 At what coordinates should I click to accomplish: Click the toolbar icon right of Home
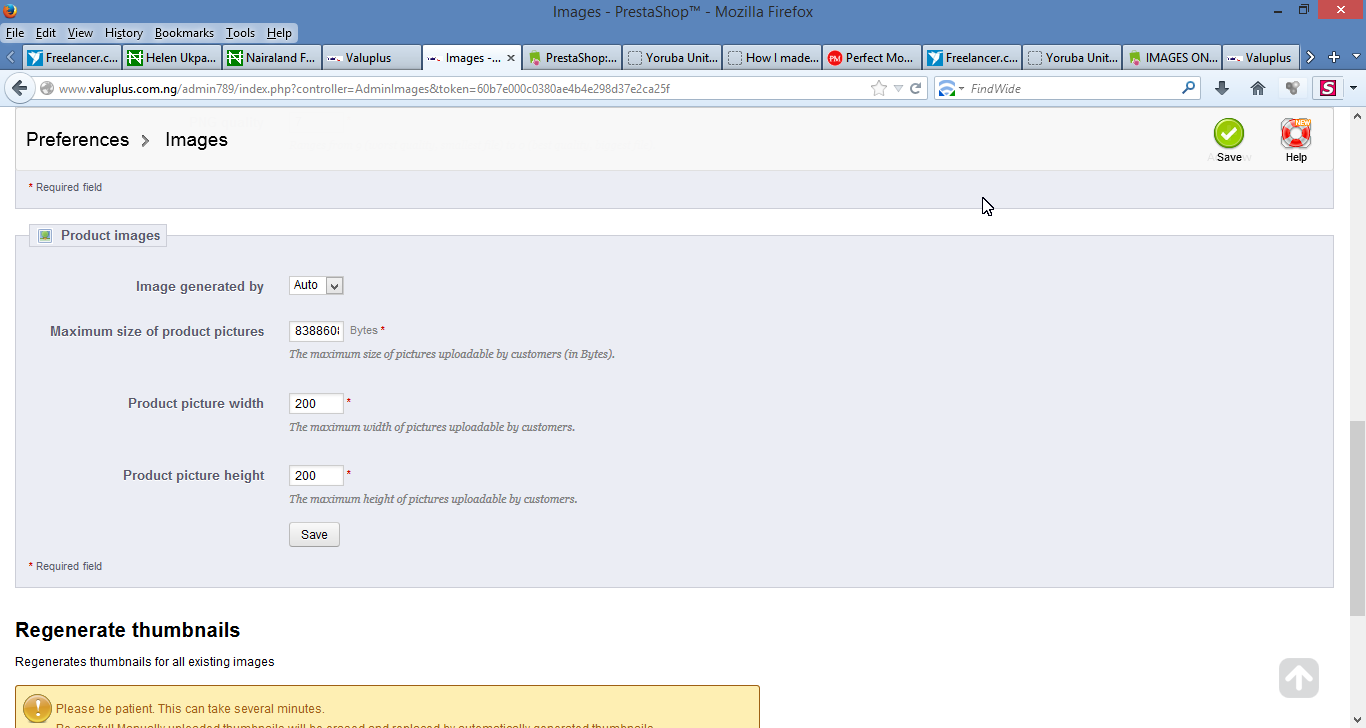click(x=1293, y=88)
